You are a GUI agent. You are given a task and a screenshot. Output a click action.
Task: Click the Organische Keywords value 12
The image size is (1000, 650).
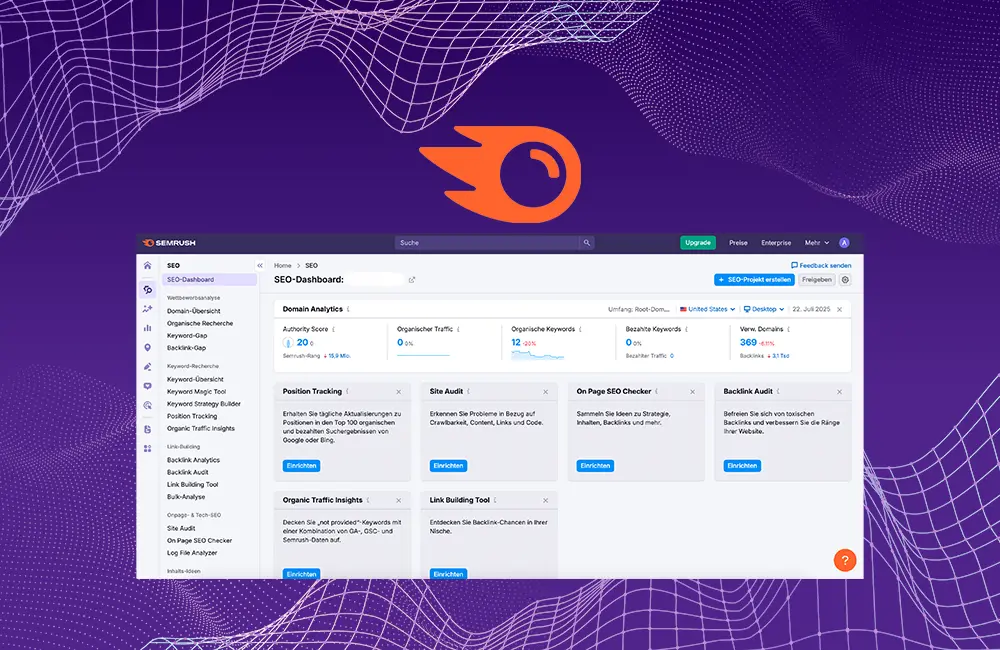(516, 343)
